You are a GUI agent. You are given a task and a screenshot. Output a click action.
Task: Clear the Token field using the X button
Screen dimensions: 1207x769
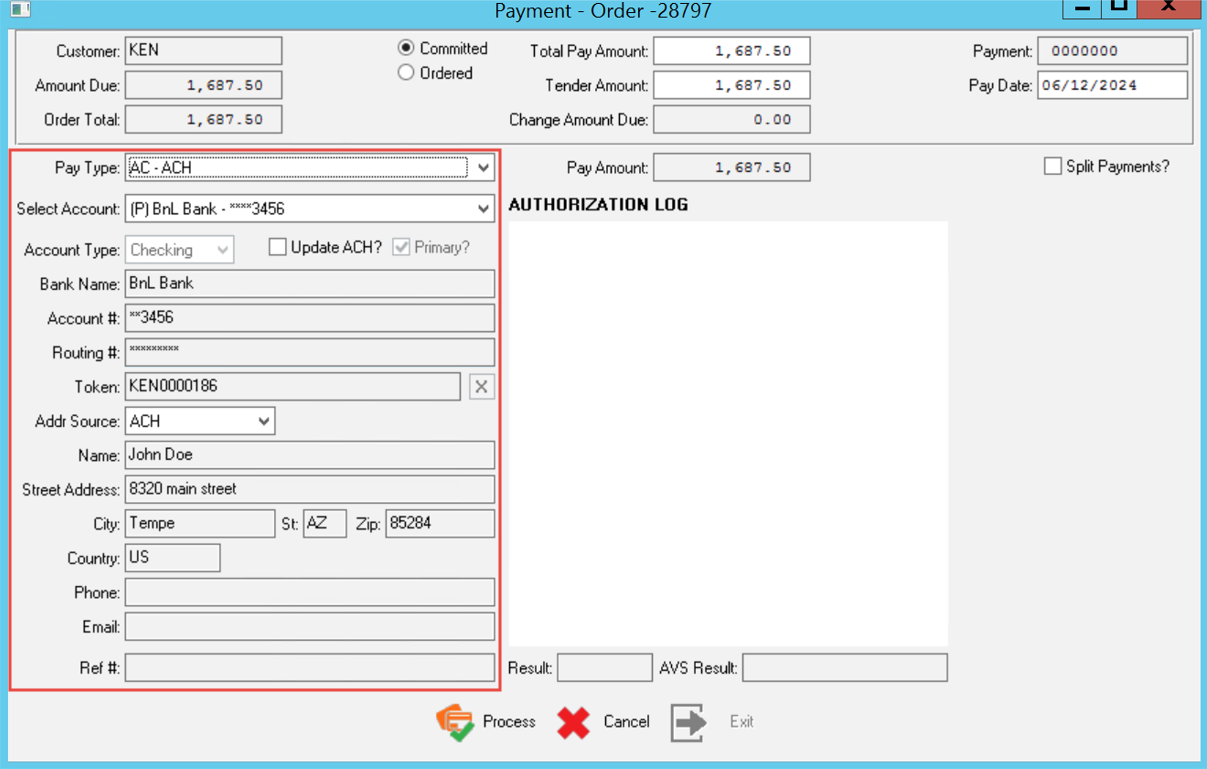[x=482, y=386]
